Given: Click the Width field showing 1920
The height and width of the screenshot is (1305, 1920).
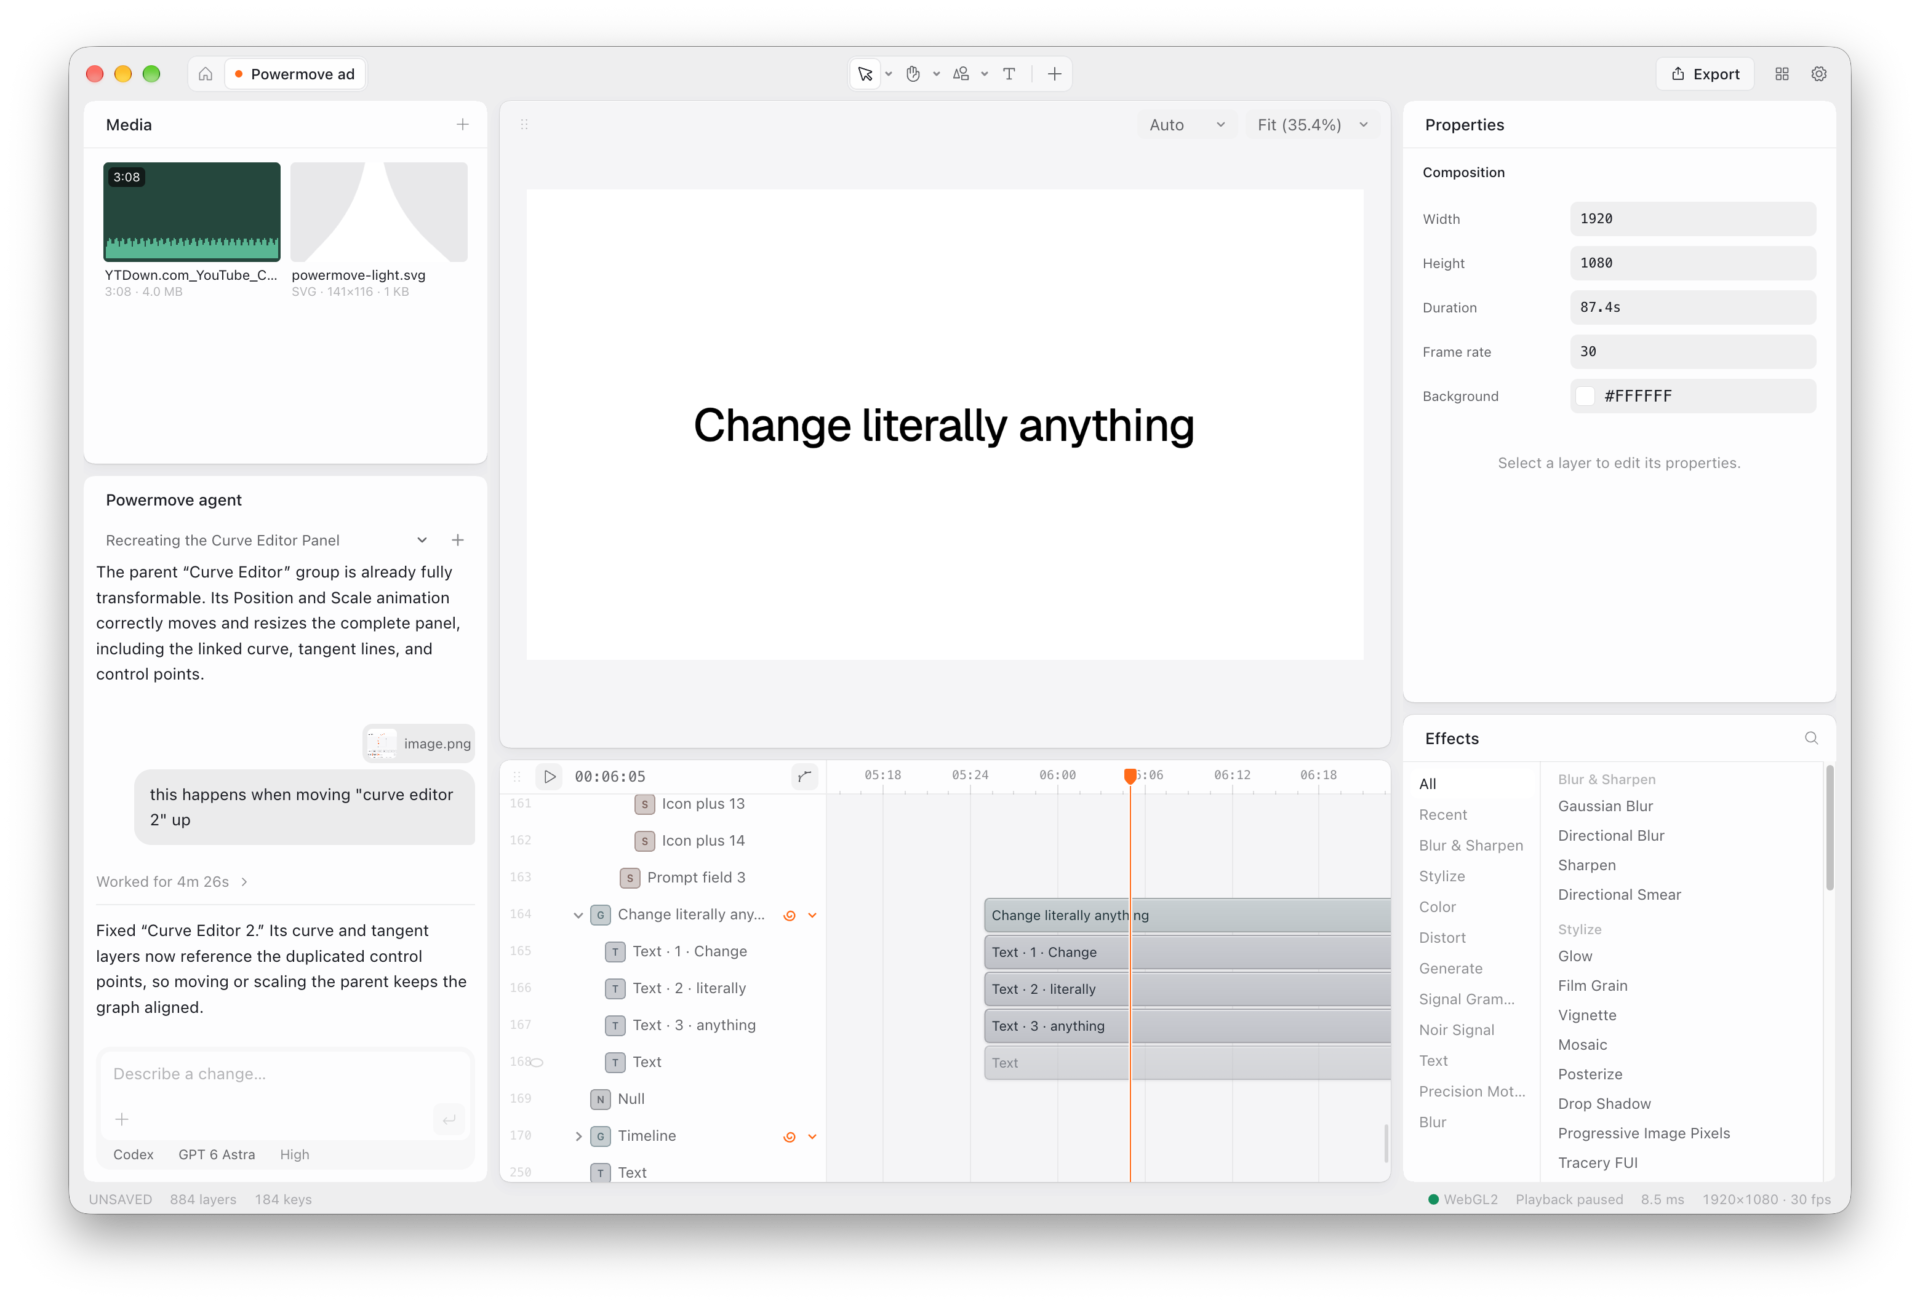Looking at the screenshot, I should tap(1692, 219).
